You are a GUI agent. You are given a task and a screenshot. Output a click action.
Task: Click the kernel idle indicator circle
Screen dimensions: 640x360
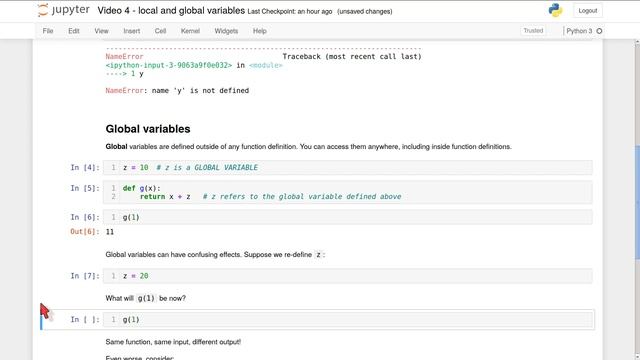point(599,31)
